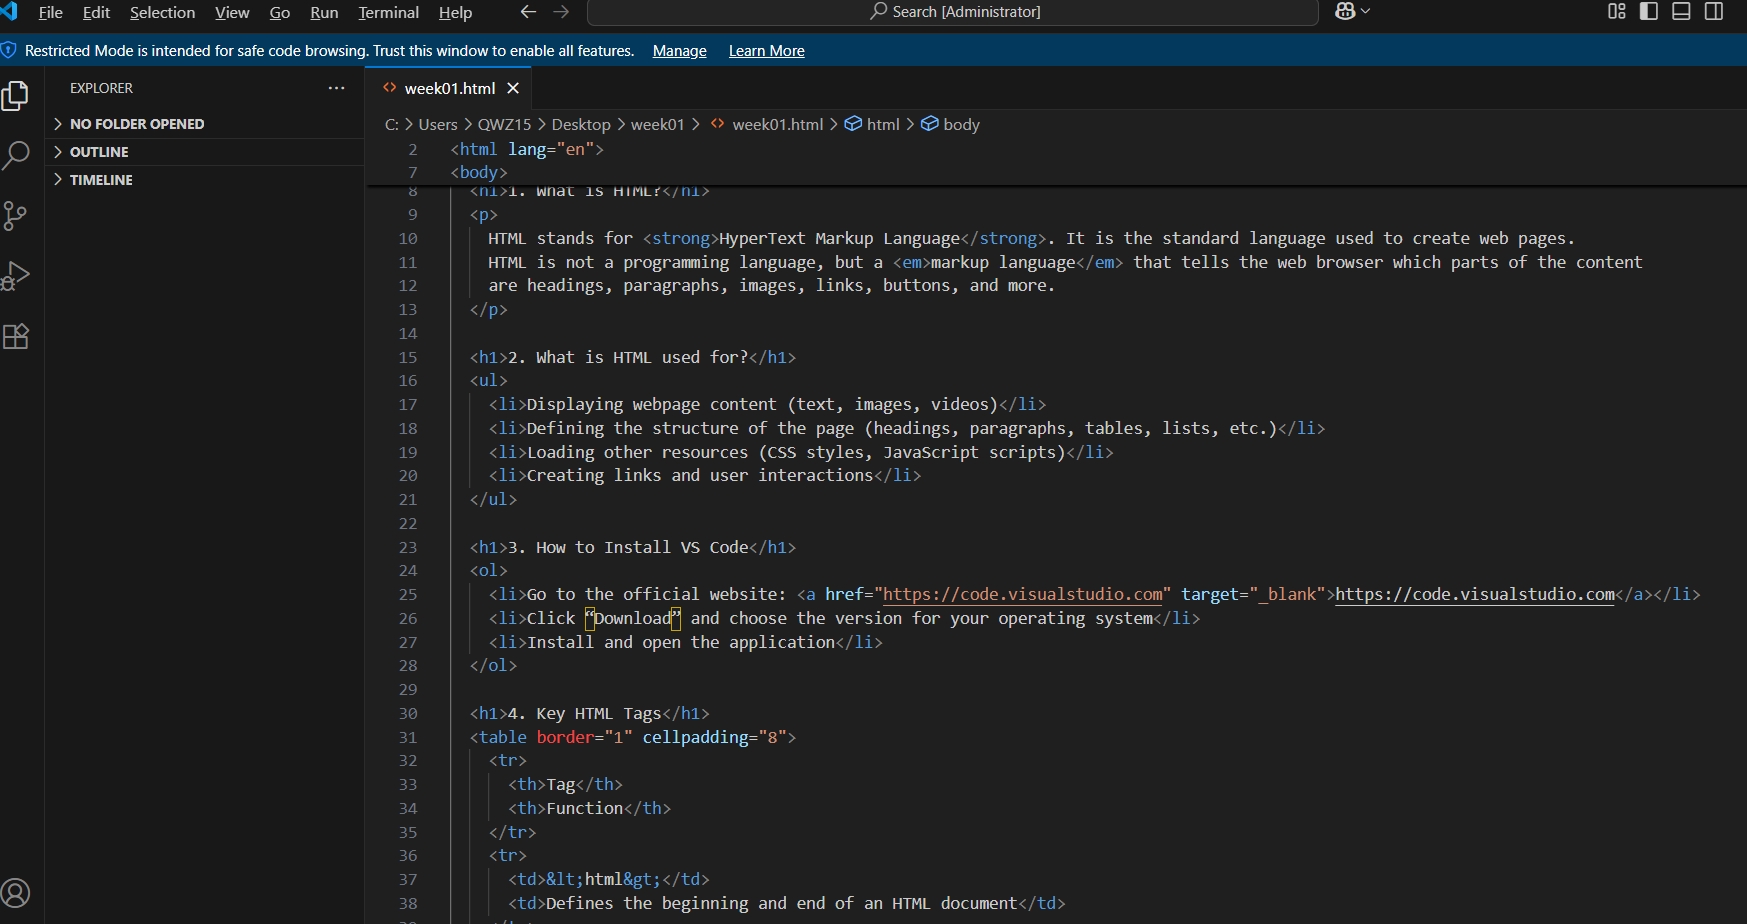Open the Copilot dropdown arrow
The height and width of the screenshot is (924, 1747).
(x=1366, y=11)
